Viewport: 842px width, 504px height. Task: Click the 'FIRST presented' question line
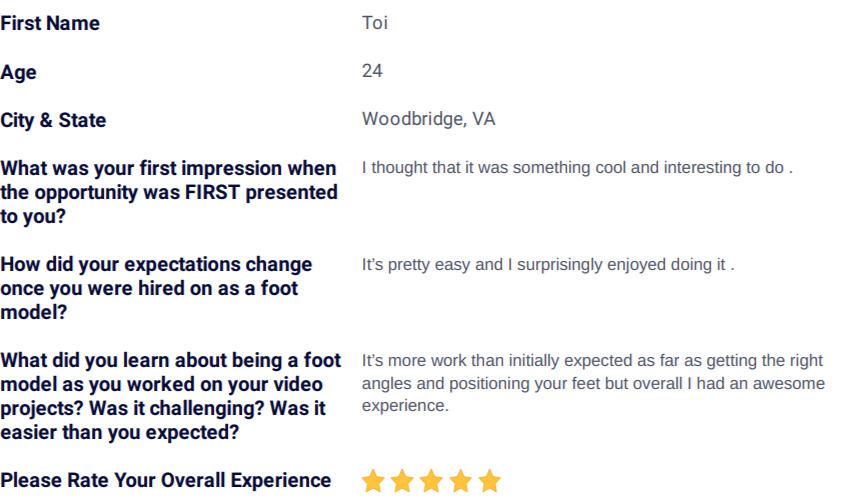[169, 193]
